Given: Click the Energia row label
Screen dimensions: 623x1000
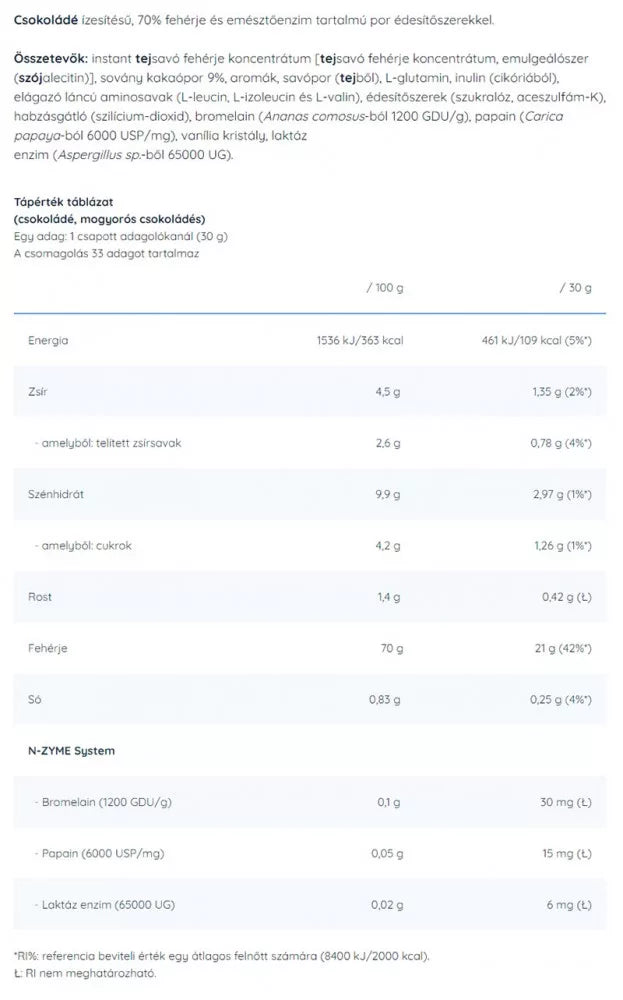Looking at the screenshot, I should click(48, 341).
